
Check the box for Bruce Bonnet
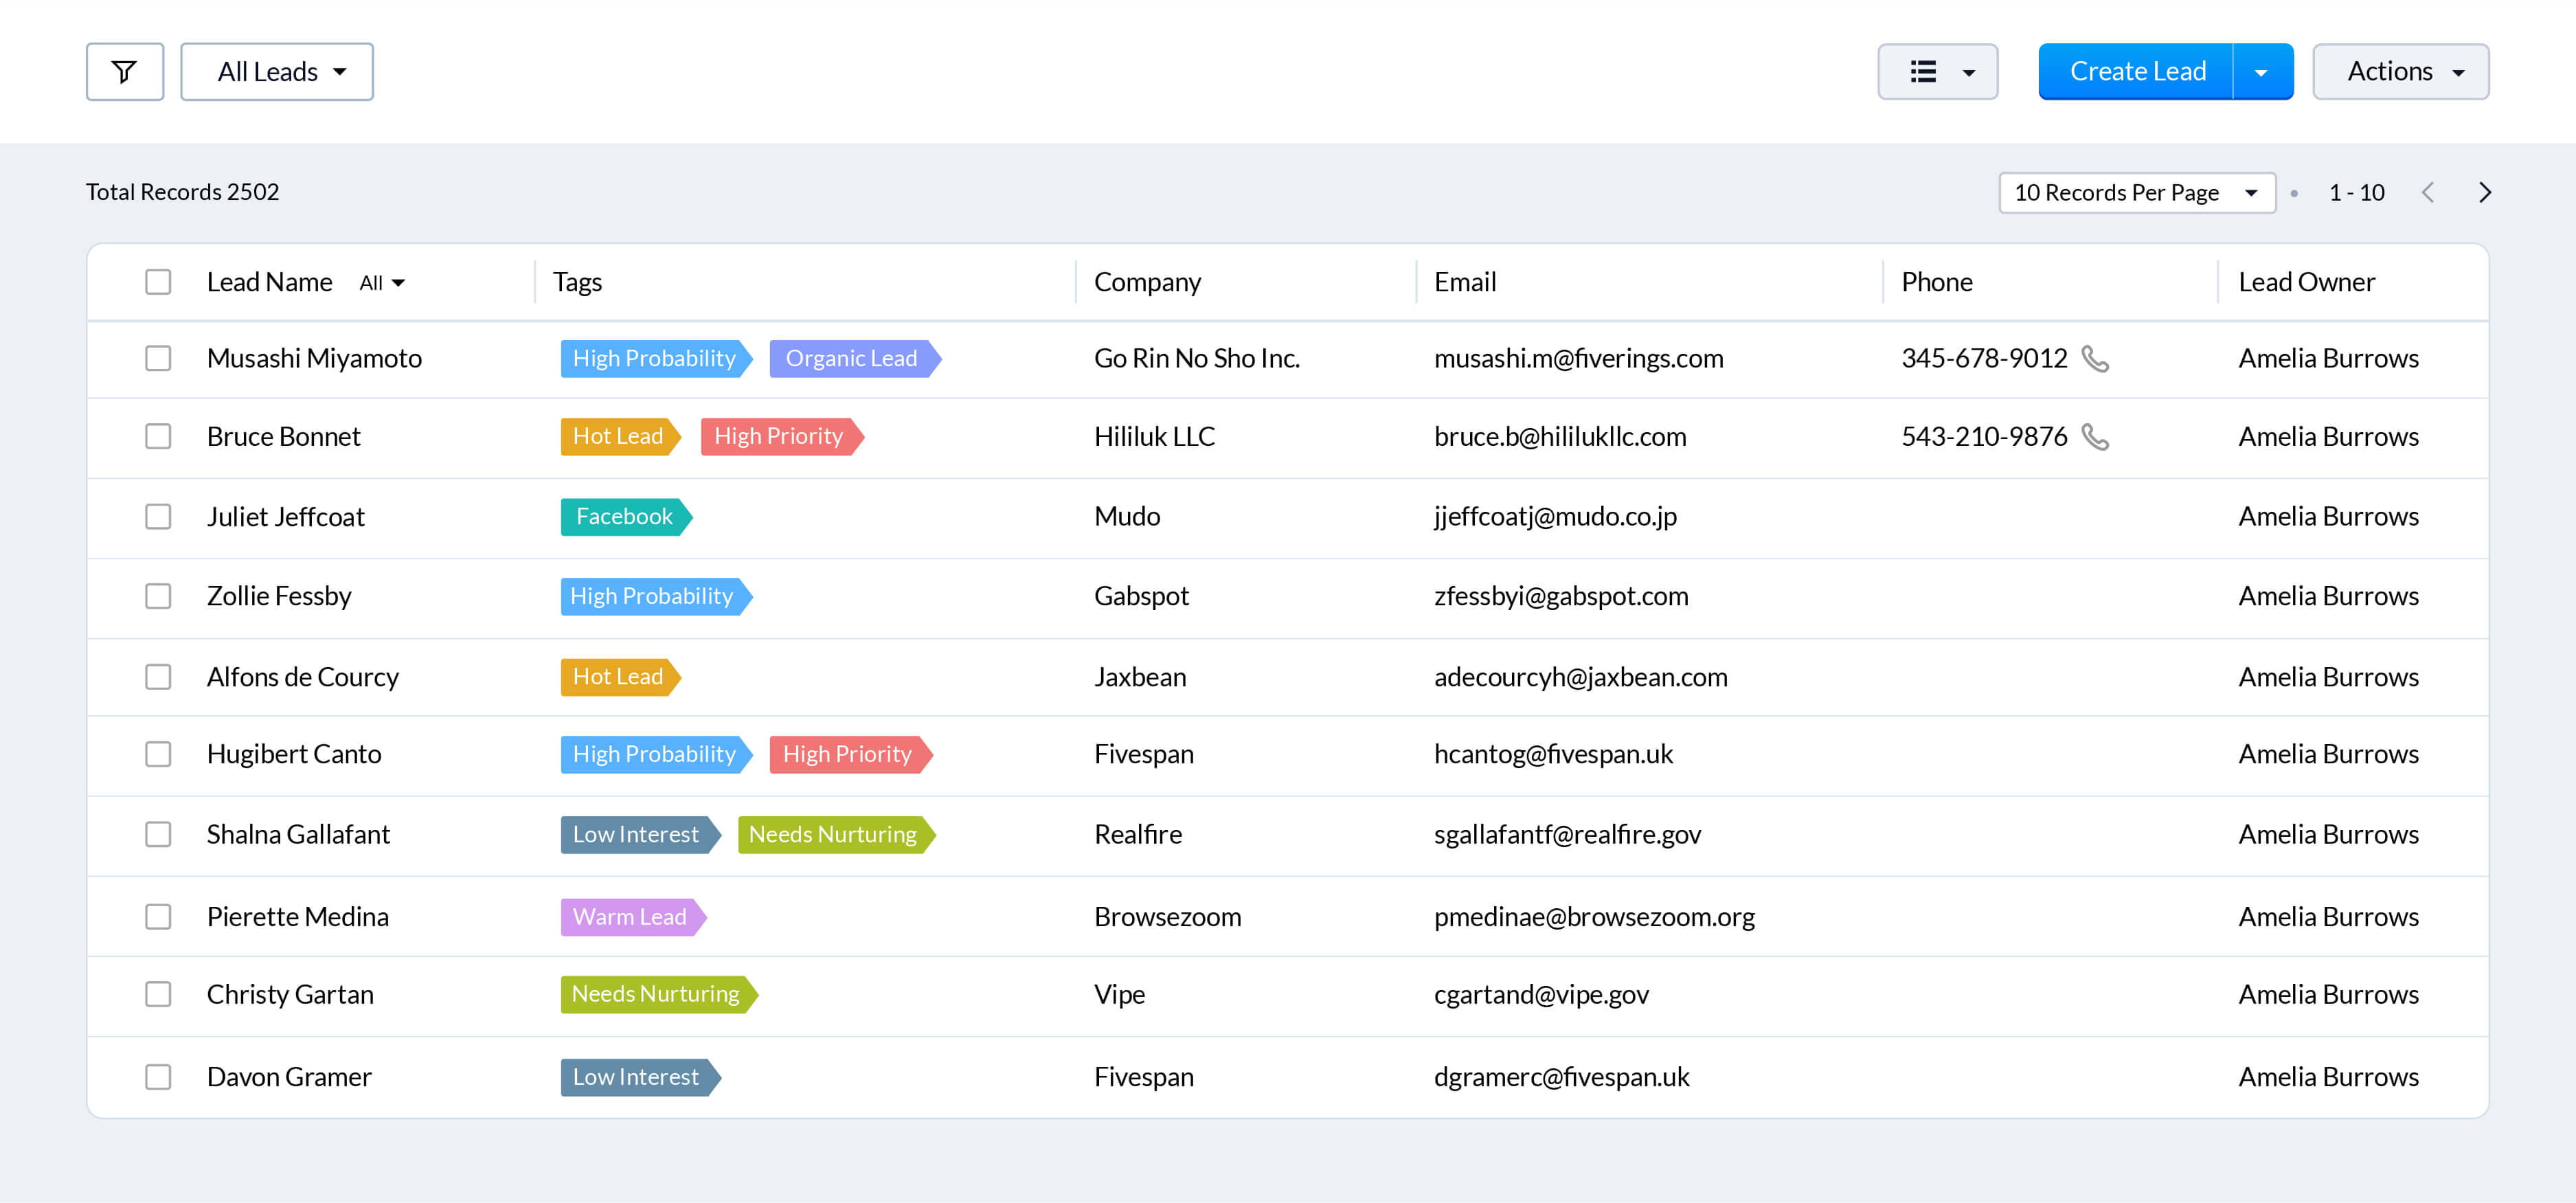click(x=158, y=437)
